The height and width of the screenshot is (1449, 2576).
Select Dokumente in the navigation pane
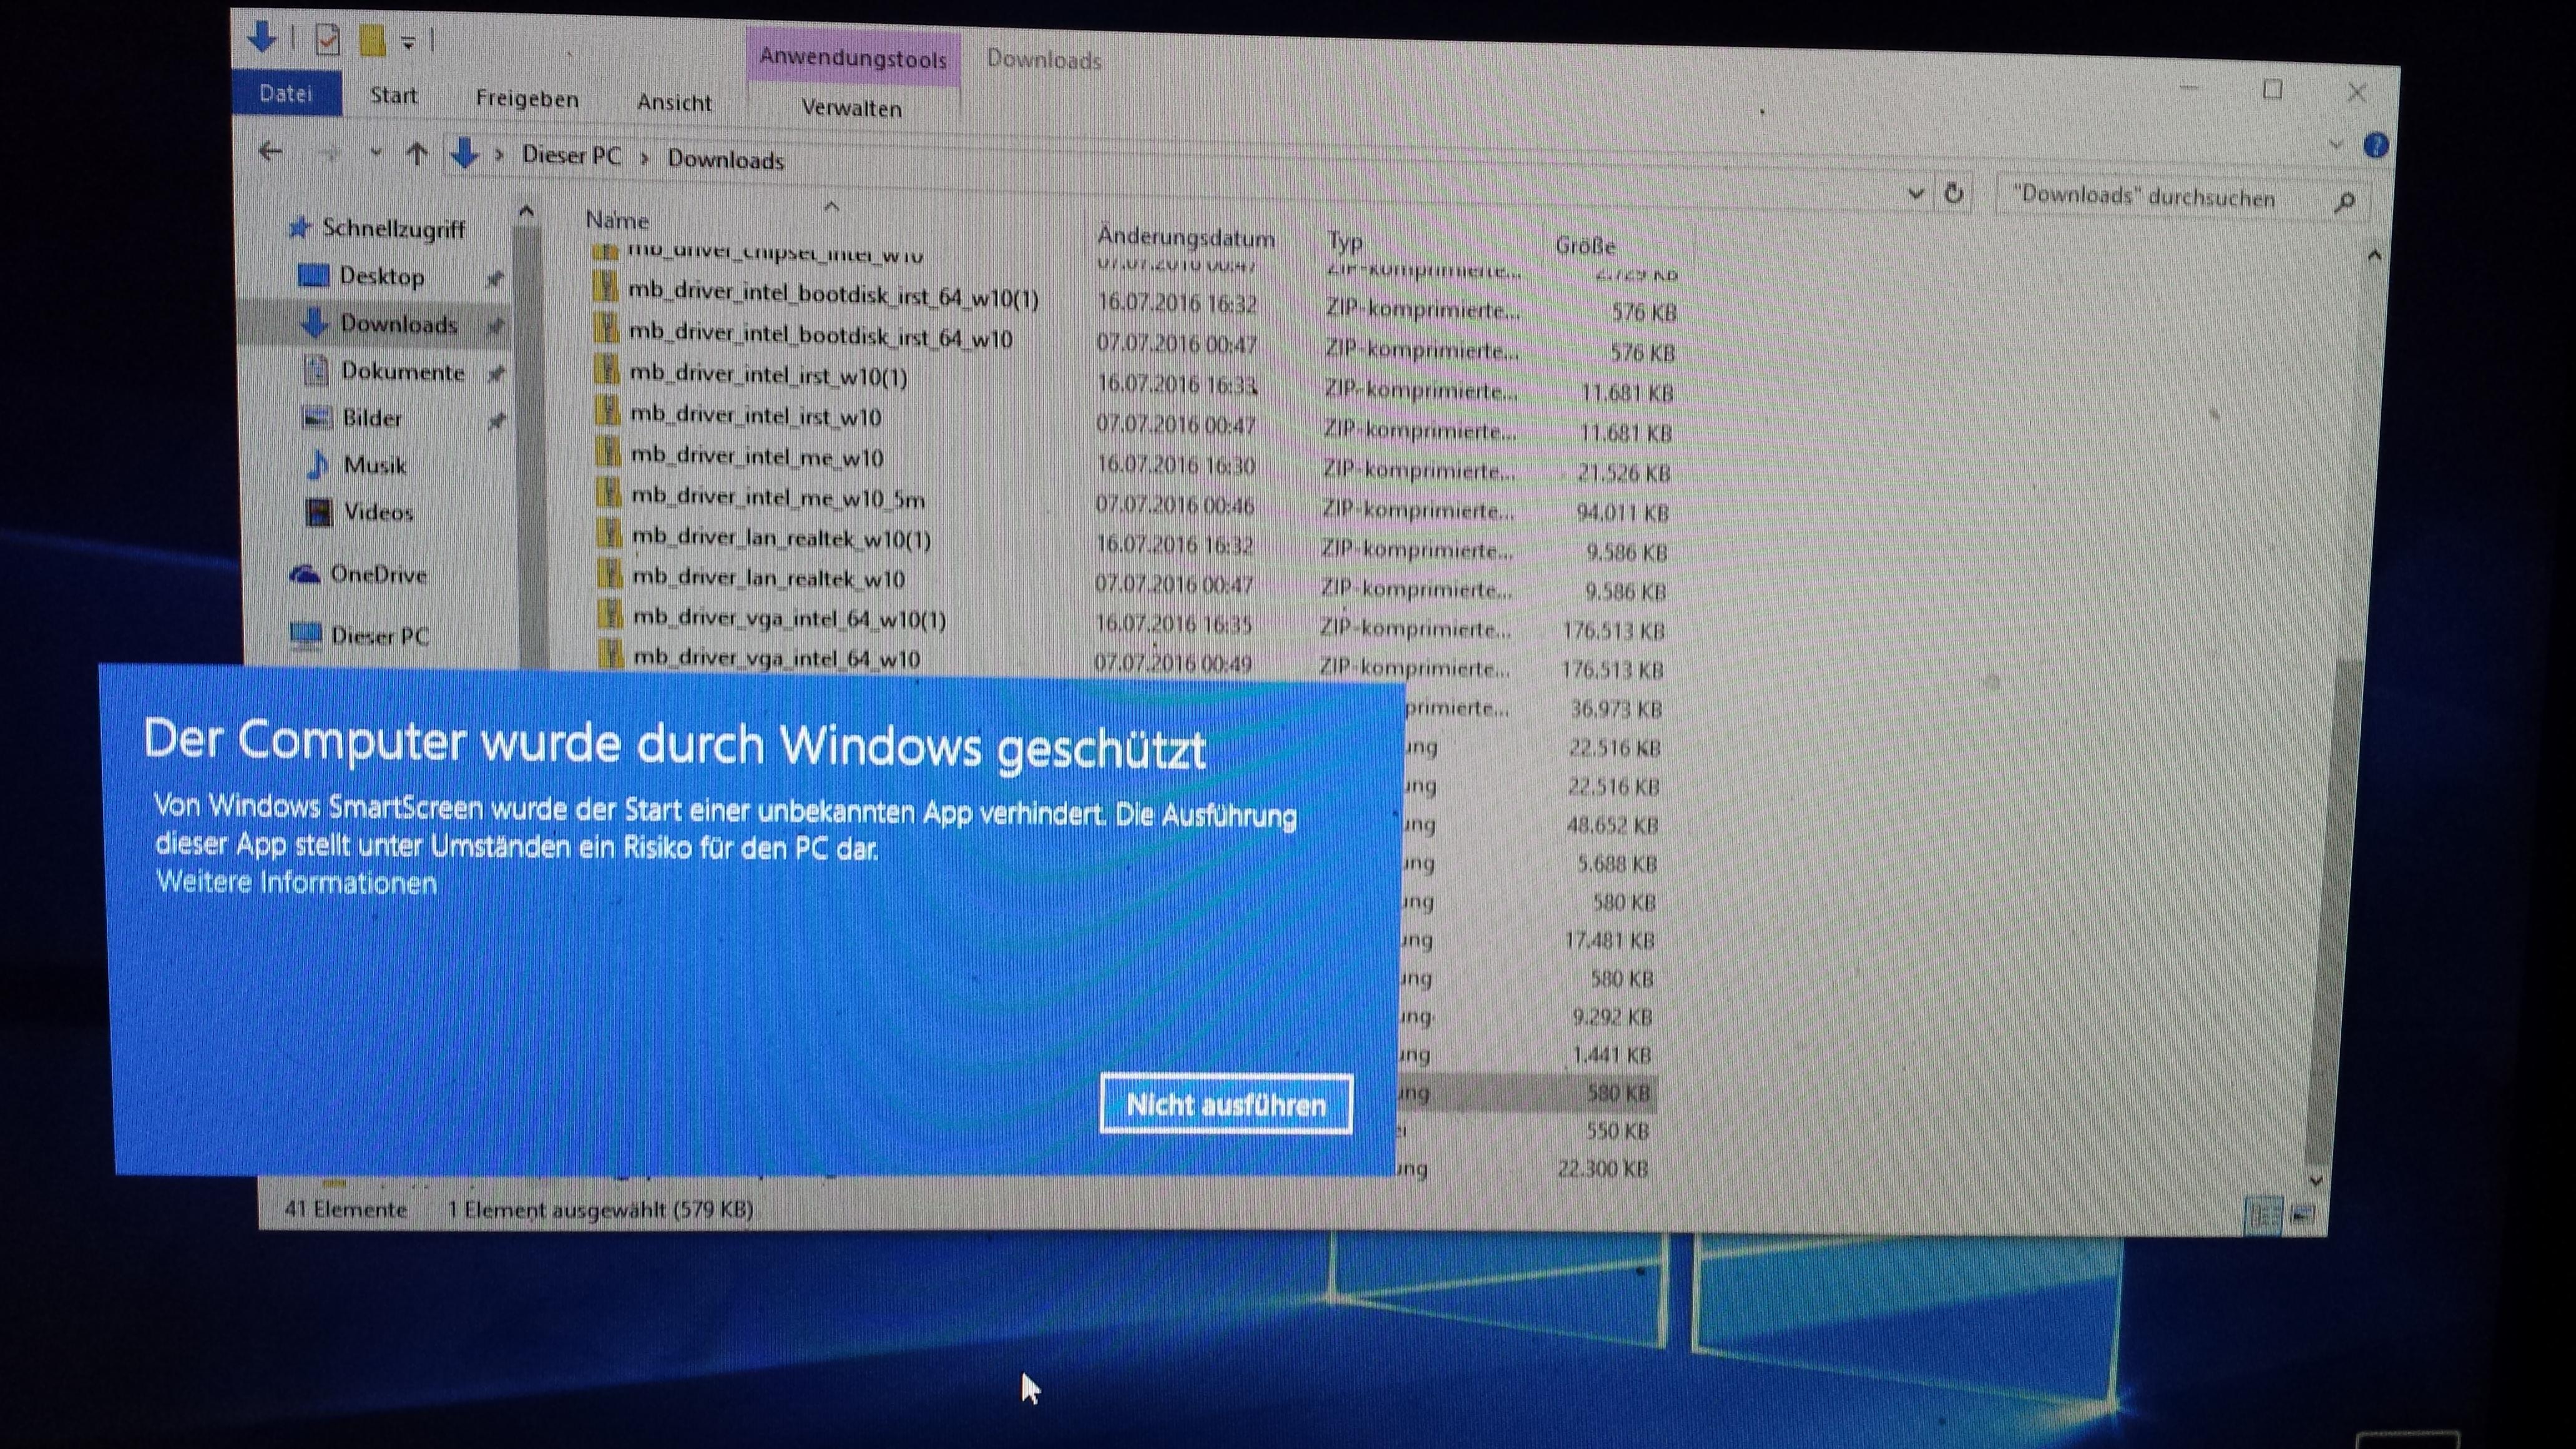click(x=402, y=372)
